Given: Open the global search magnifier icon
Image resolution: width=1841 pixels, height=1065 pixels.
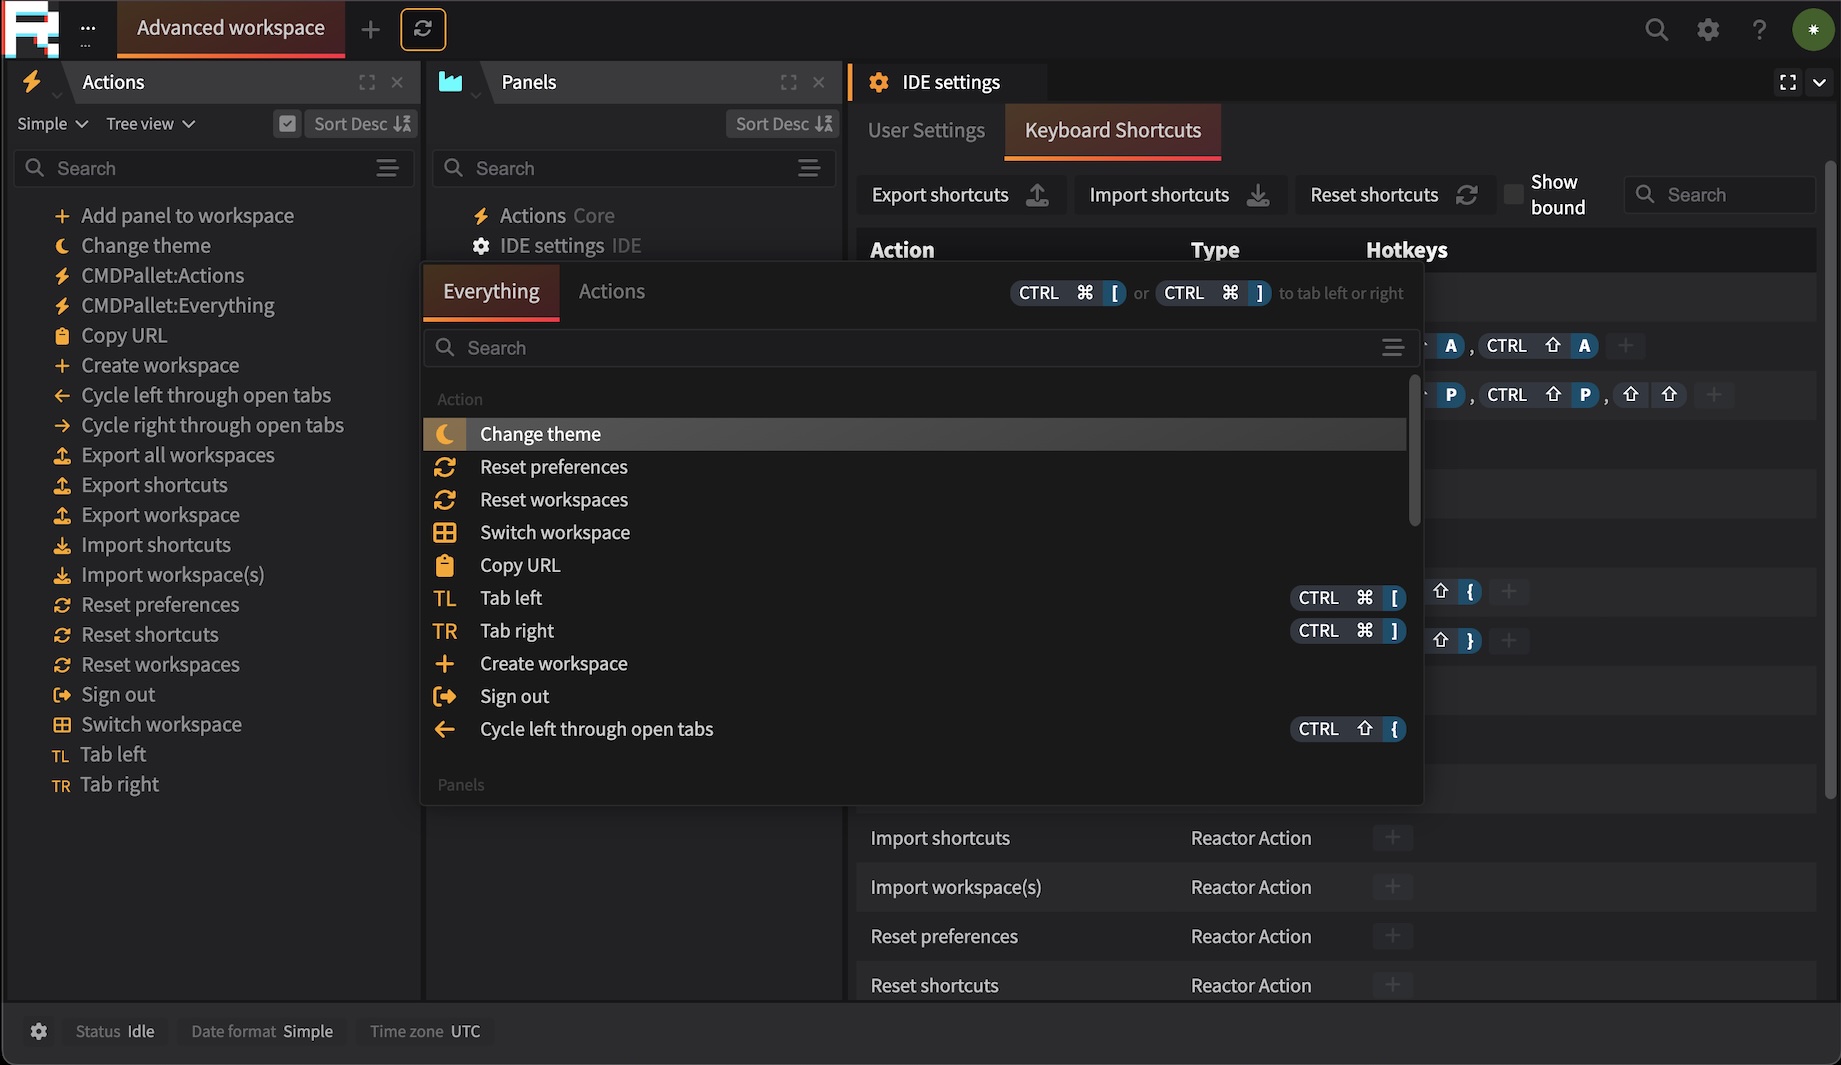Looking at the screenshot, I should click(1656, 30).
